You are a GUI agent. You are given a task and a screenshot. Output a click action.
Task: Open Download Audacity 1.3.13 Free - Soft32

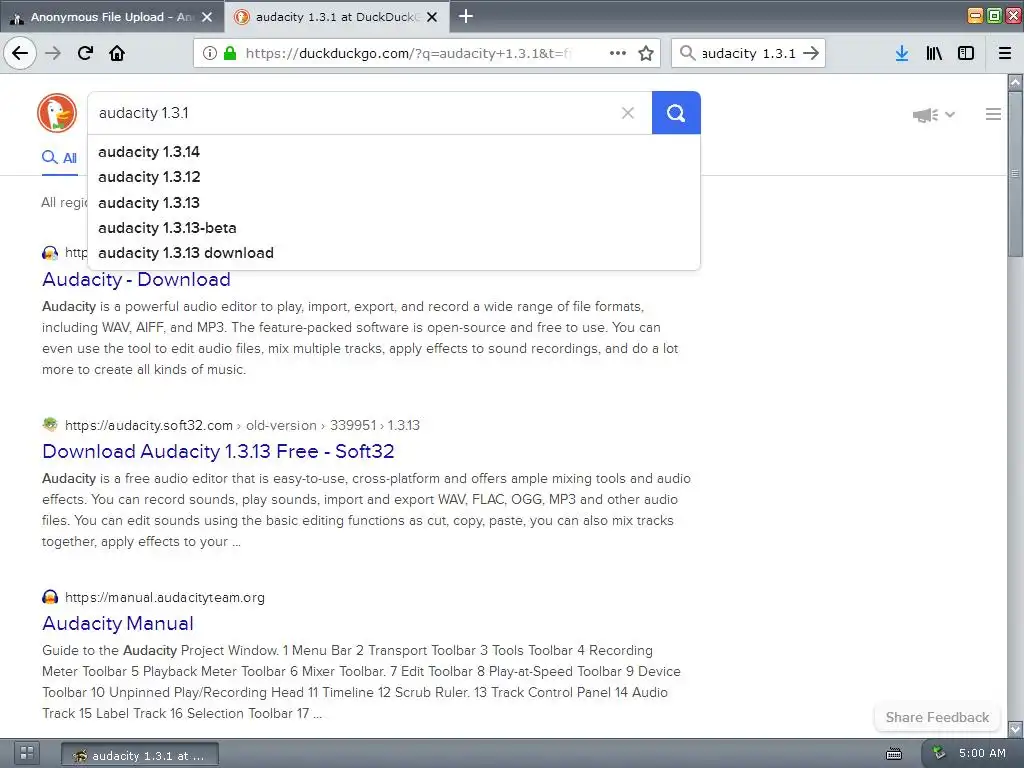218,451
